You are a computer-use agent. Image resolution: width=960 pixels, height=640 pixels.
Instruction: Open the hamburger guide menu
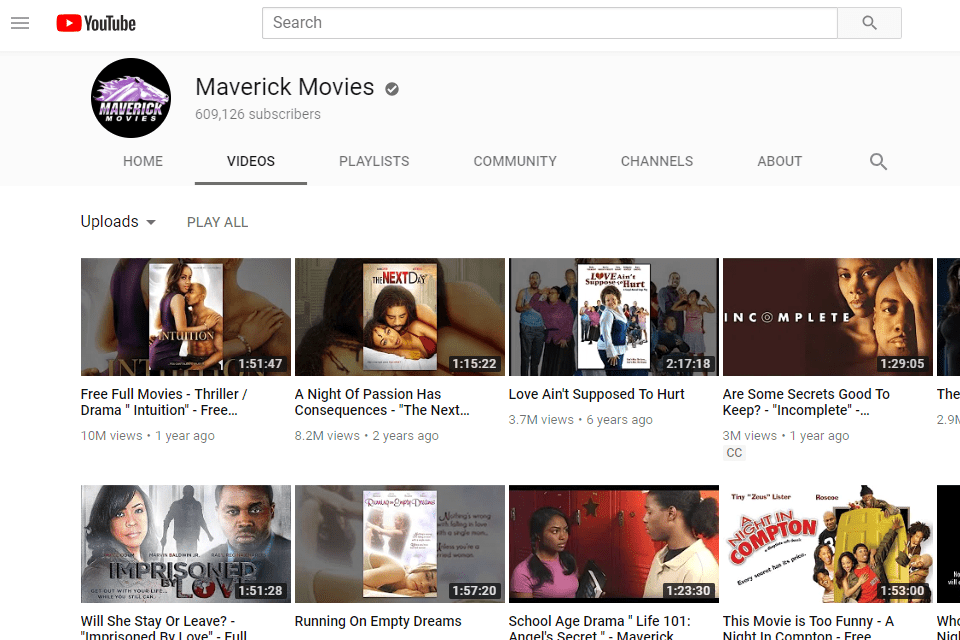pyautogui.click(x=20, y=23)
